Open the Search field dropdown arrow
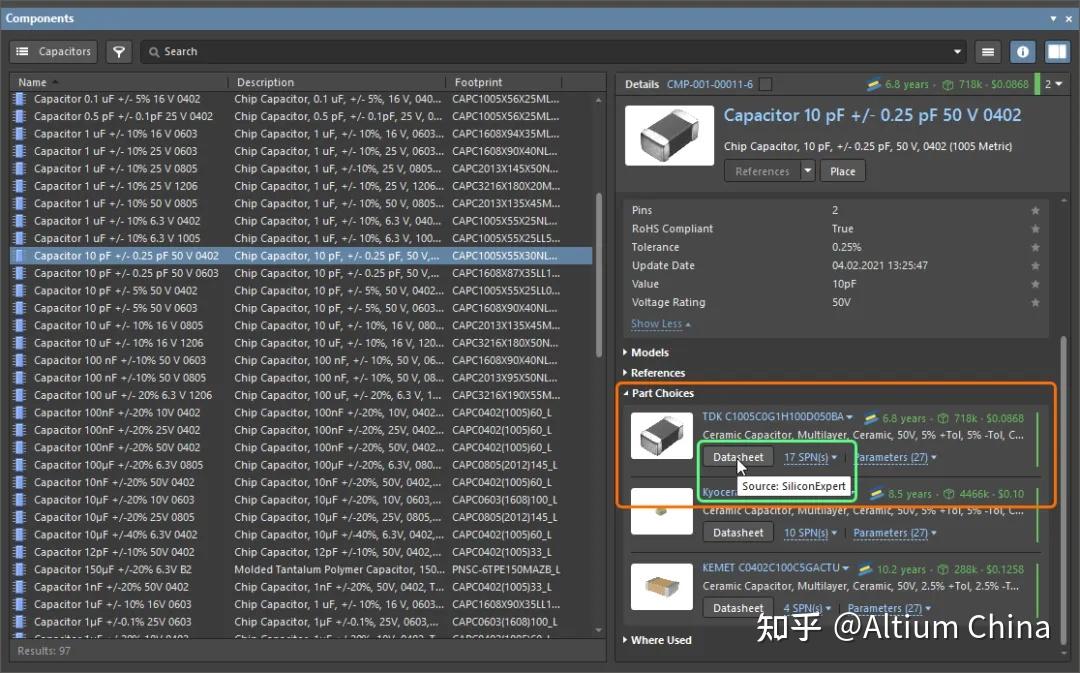Screen dimensions: 1080x673 point(957,51)
